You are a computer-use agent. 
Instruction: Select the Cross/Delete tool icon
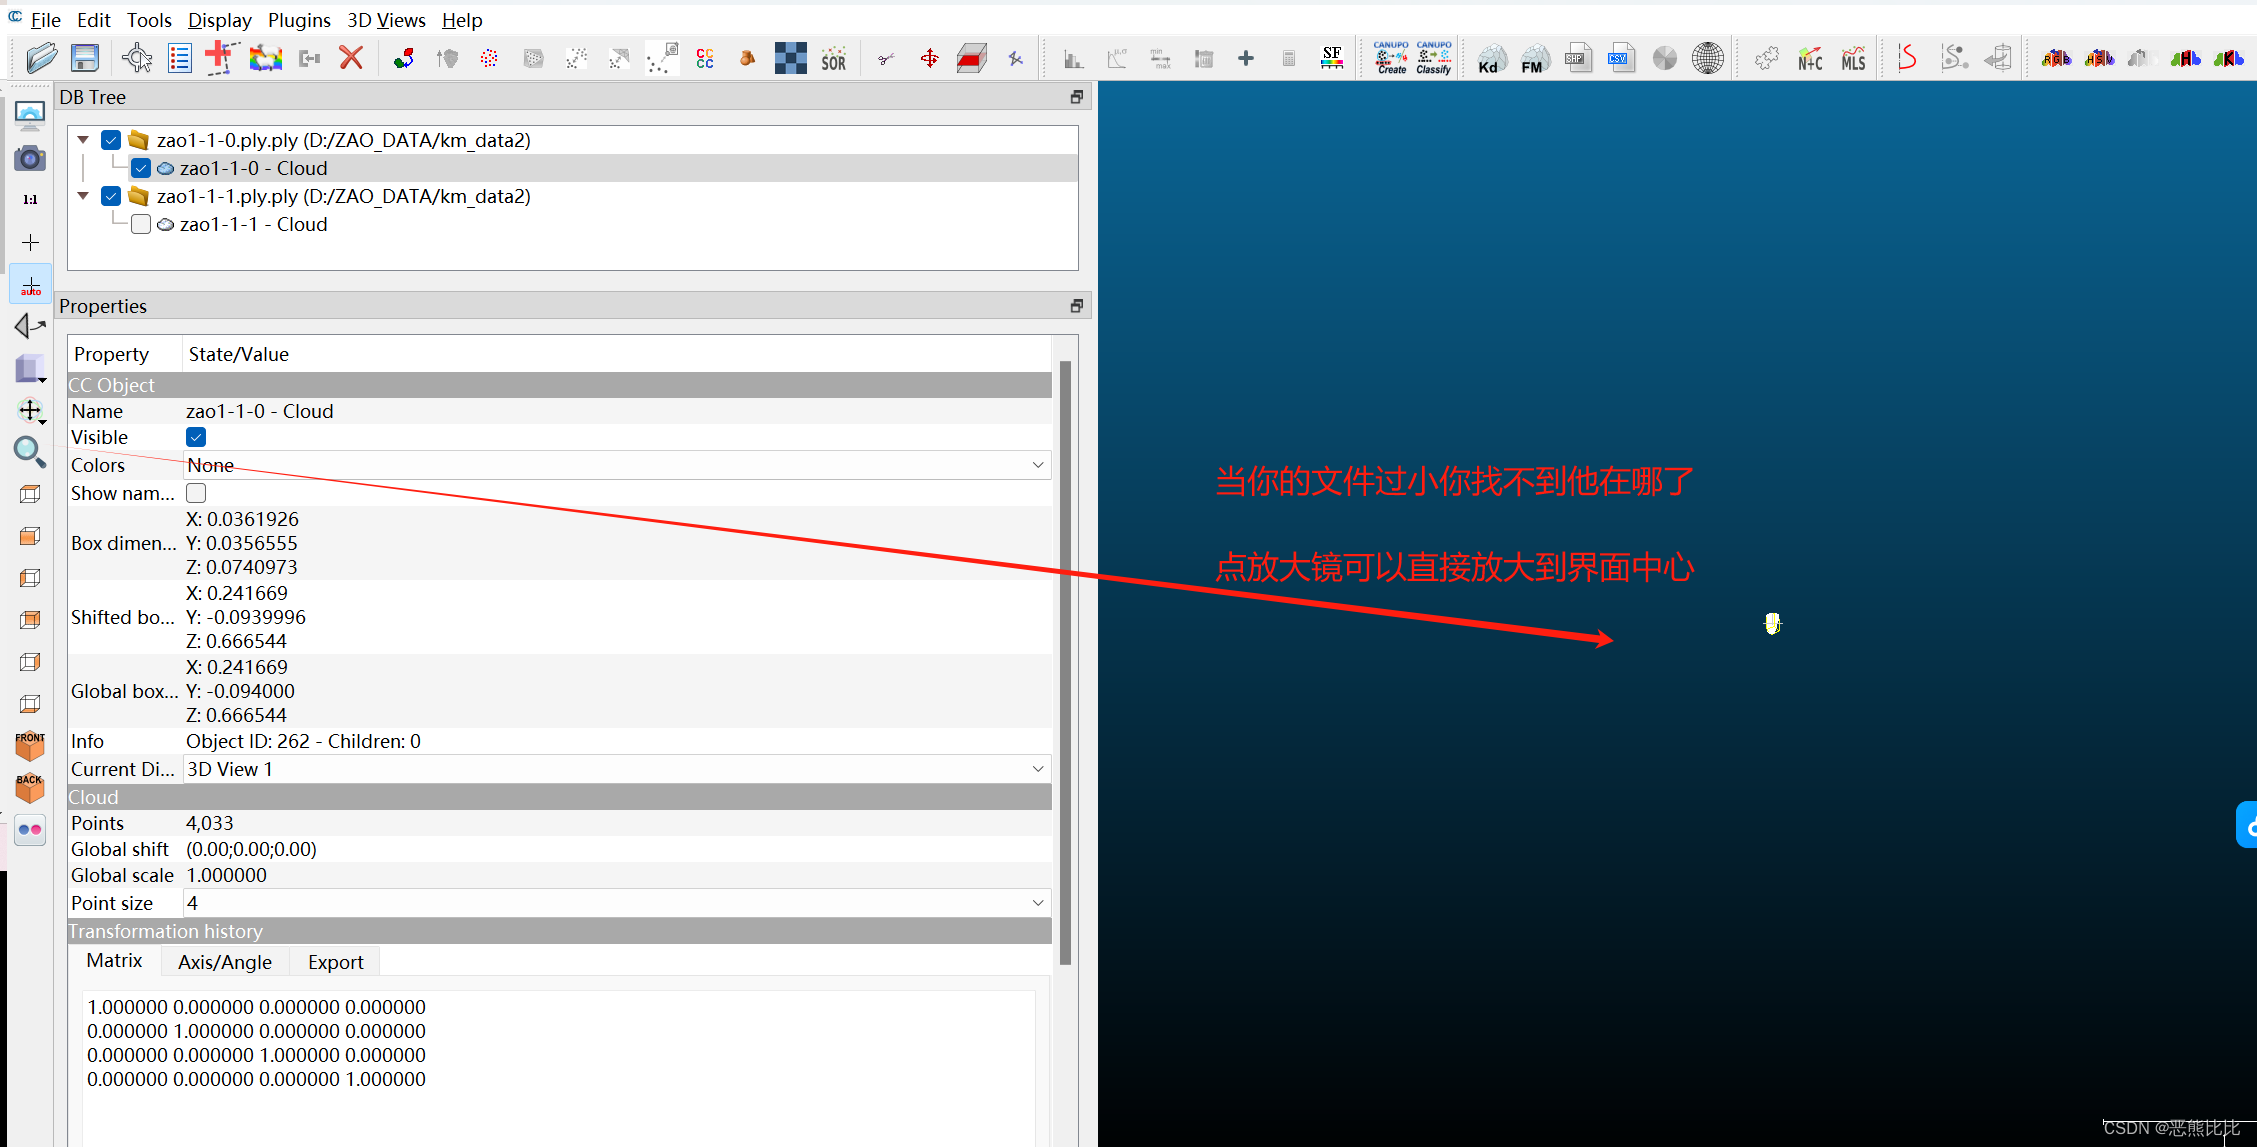click(x=351, y=57)
